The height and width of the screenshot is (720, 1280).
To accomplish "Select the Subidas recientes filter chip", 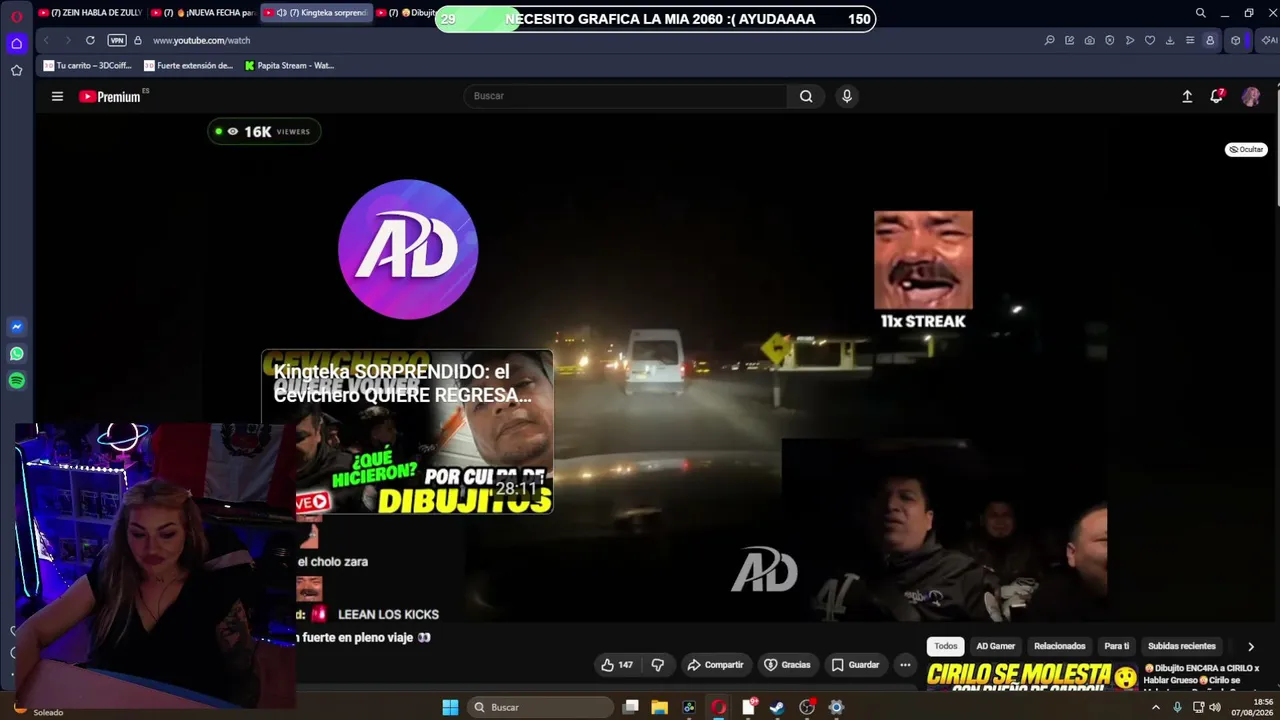I will point(1181,646).
